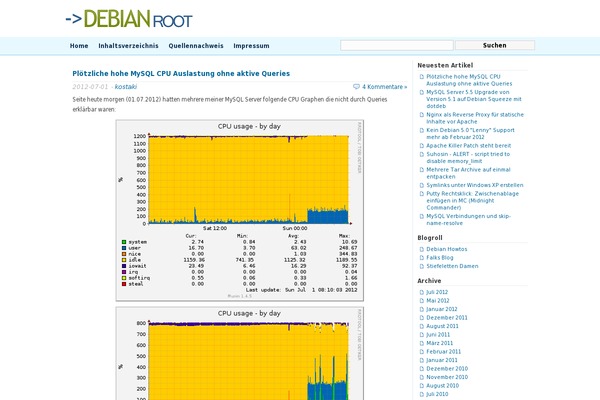Viewport: 600px width, 400px height.
Task: Open Nginx als Reverse Proxy article
Action: (475, 118)
